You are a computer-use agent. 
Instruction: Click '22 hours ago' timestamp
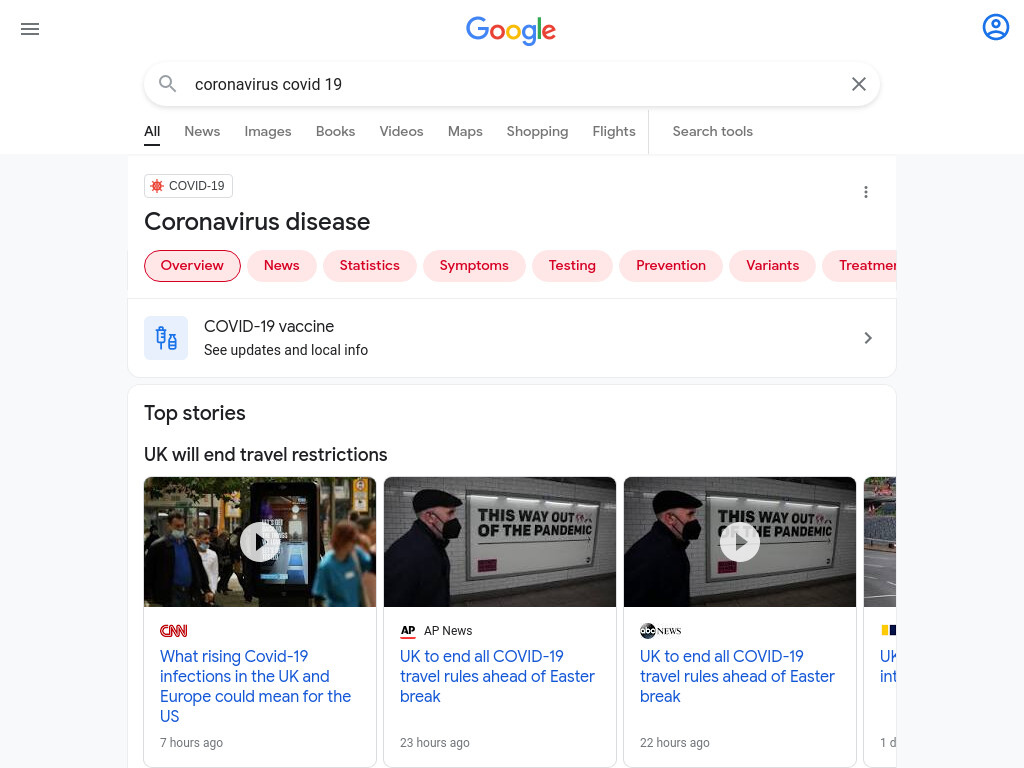pyautogui.click(x=675, y=743)
